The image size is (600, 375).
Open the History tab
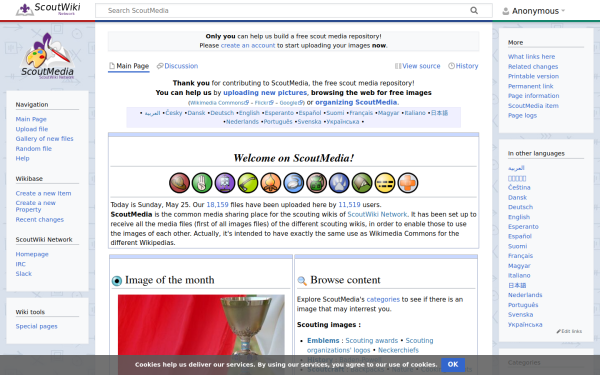463,66
